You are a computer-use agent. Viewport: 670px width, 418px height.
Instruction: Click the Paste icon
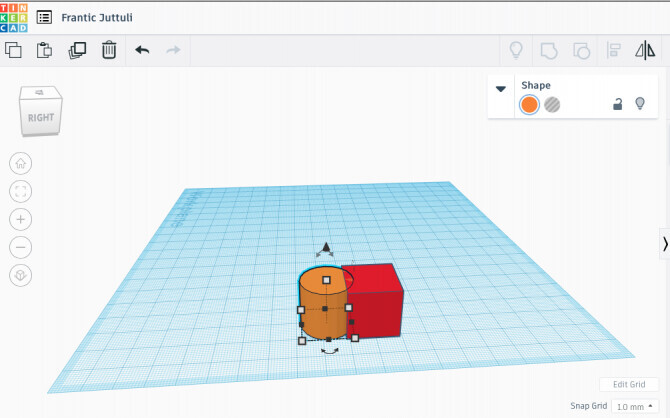coord(44,50)
